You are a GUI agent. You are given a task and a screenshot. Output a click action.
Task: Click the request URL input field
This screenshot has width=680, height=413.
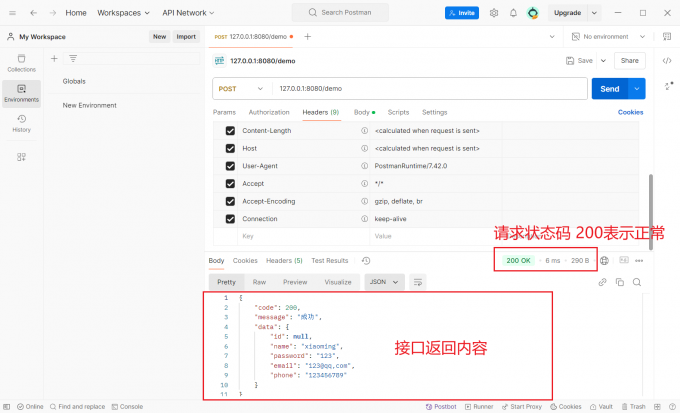point(429,88)
